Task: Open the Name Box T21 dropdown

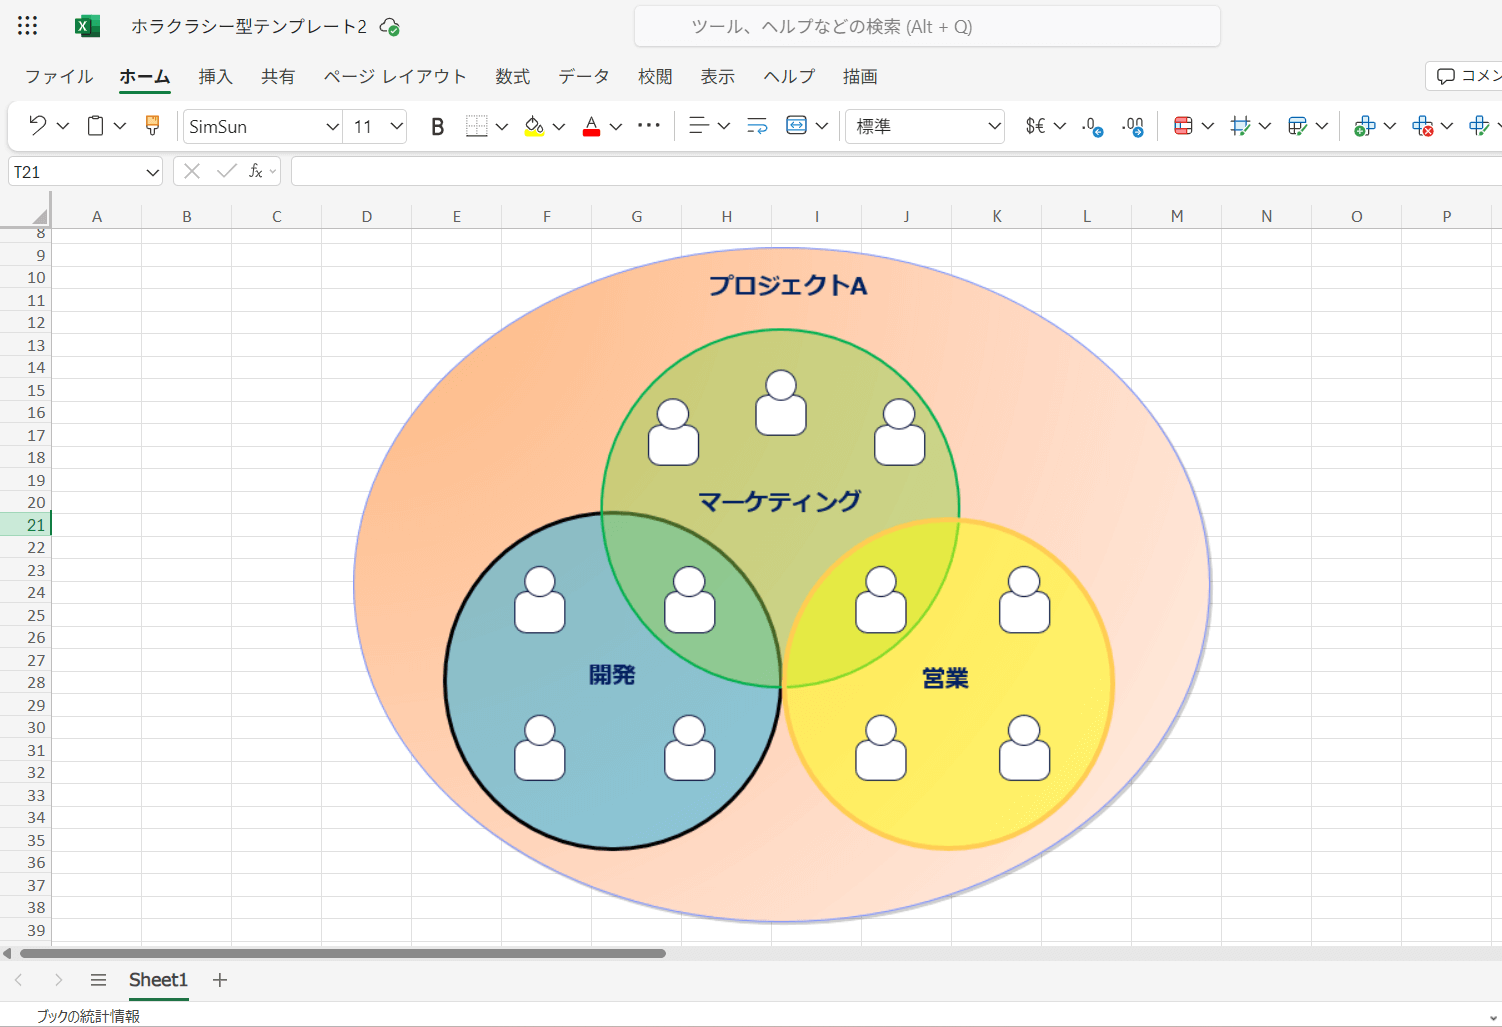Action: coord(153,172)
